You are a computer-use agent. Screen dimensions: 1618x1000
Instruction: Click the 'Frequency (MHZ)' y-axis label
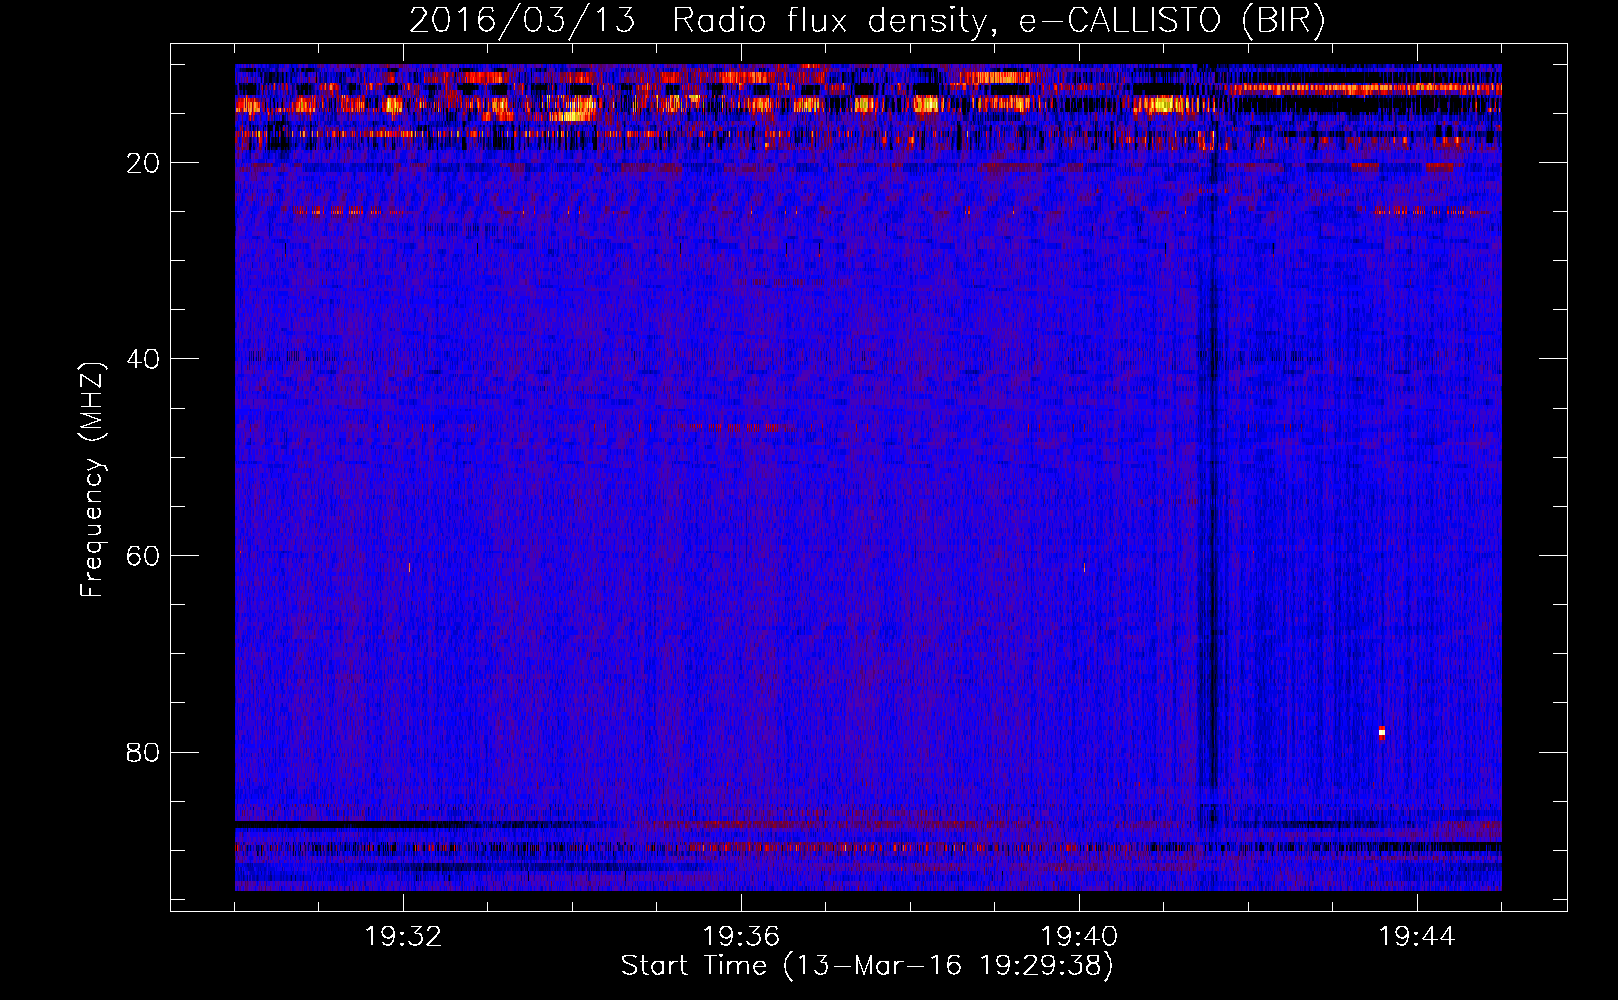tap(92, 479)
